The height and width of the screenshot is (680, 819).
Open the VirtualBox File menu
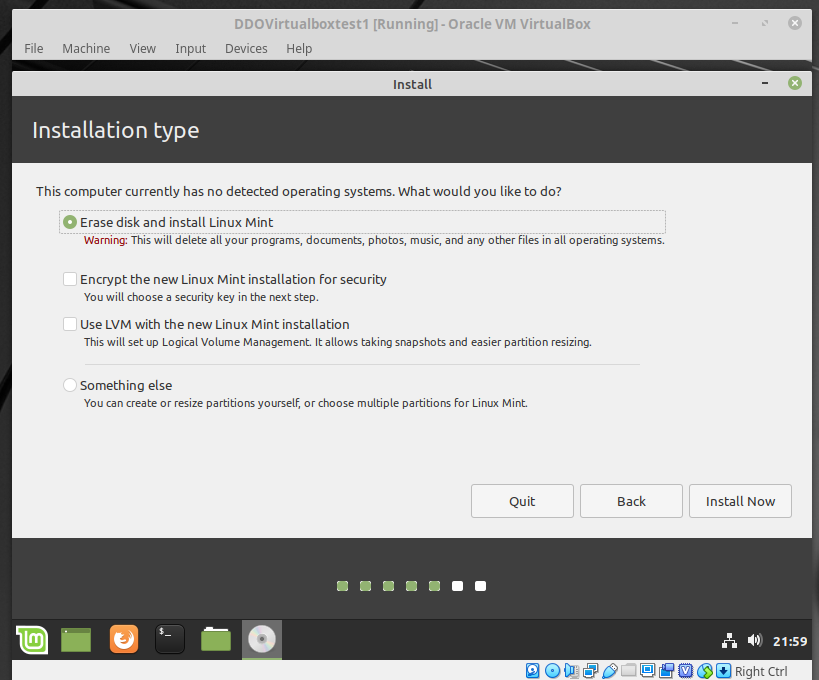[33, 49]
